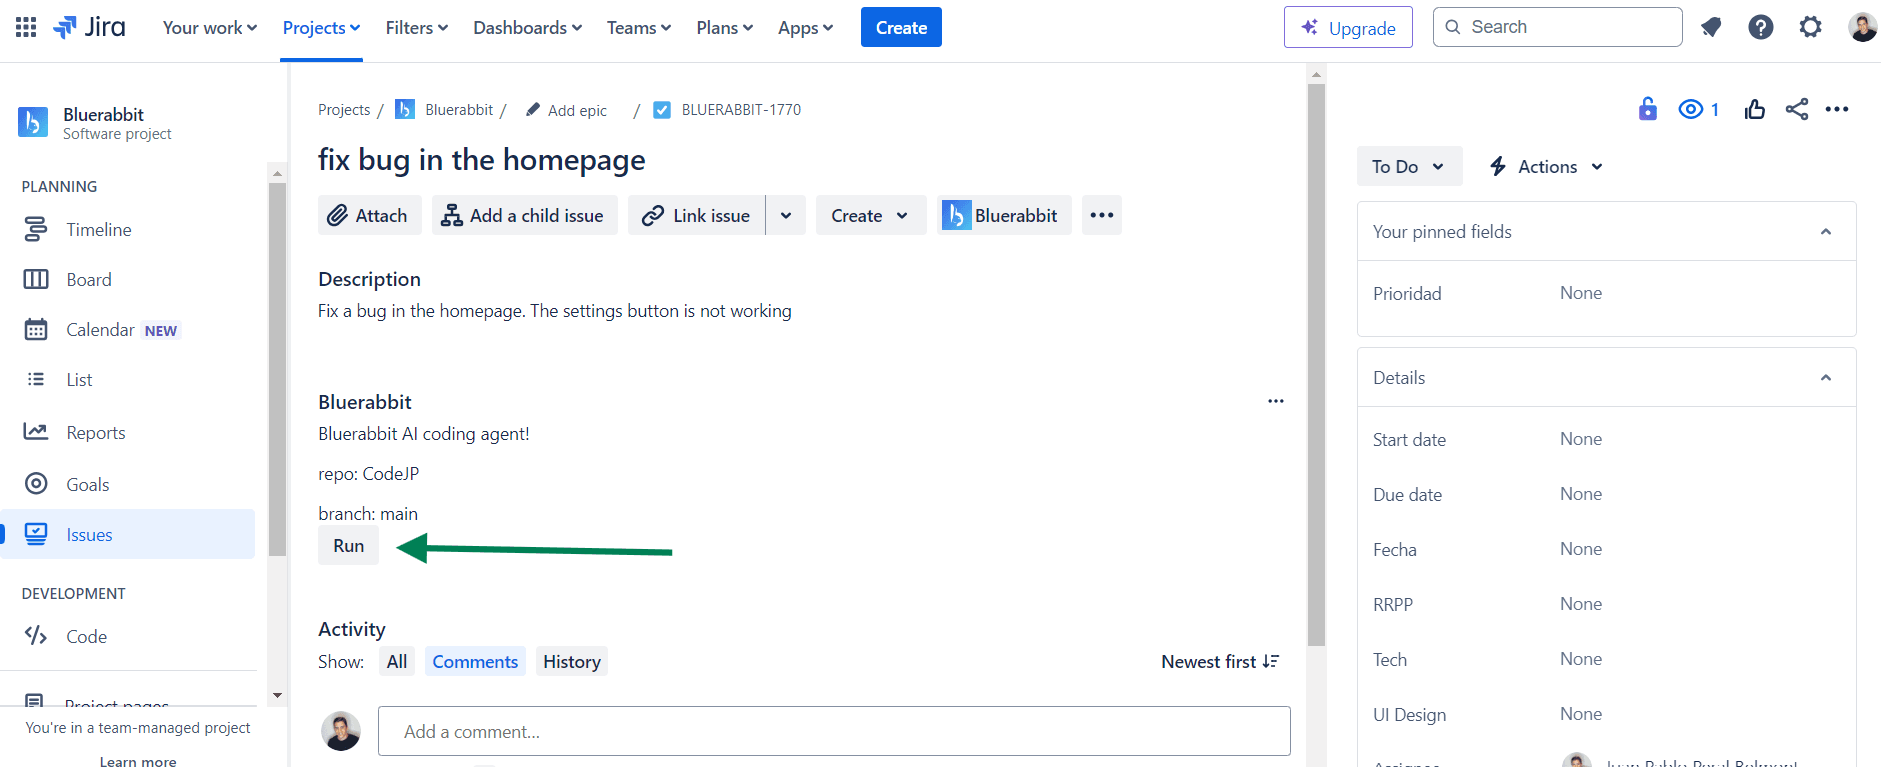Switch to the History activity tab
This screenshot has width=1881, height=767.
[x=571, y=662]
